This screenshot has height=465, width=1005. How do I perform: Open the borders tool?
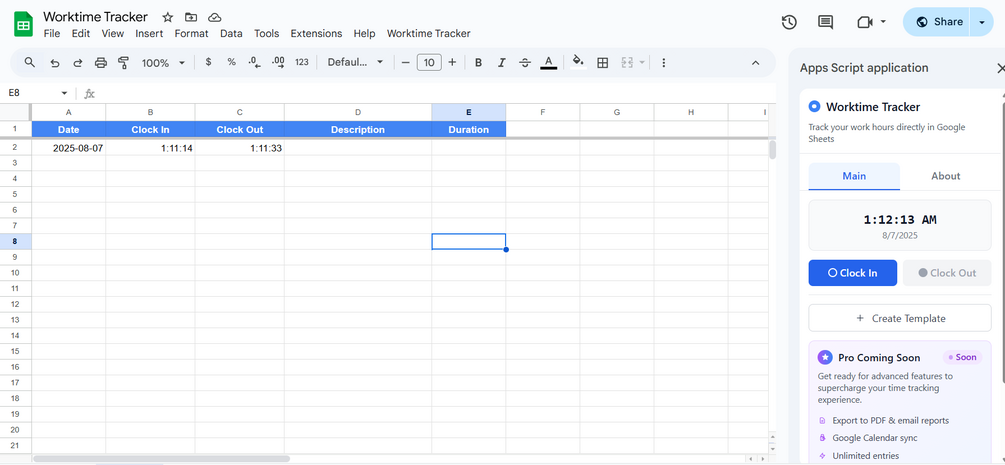click(x=602, y=62)
